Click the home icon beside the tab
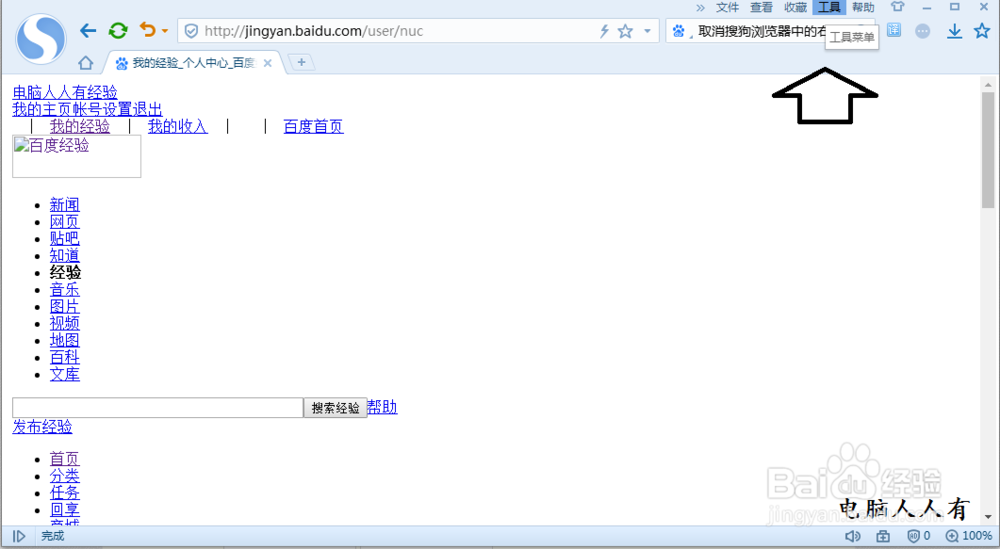This screenshot has height=549, width=1000. tap(85, 62)
